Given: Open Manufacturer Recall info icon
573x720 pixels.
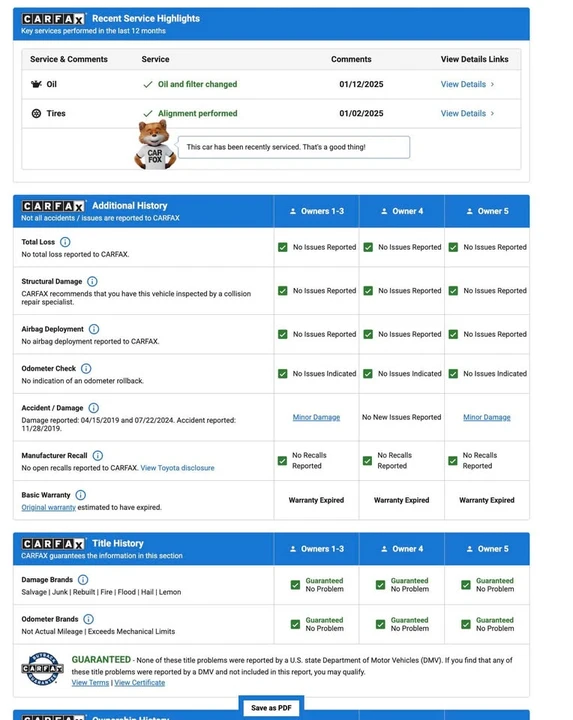Looking at the screenshot, I should [97, 456].
